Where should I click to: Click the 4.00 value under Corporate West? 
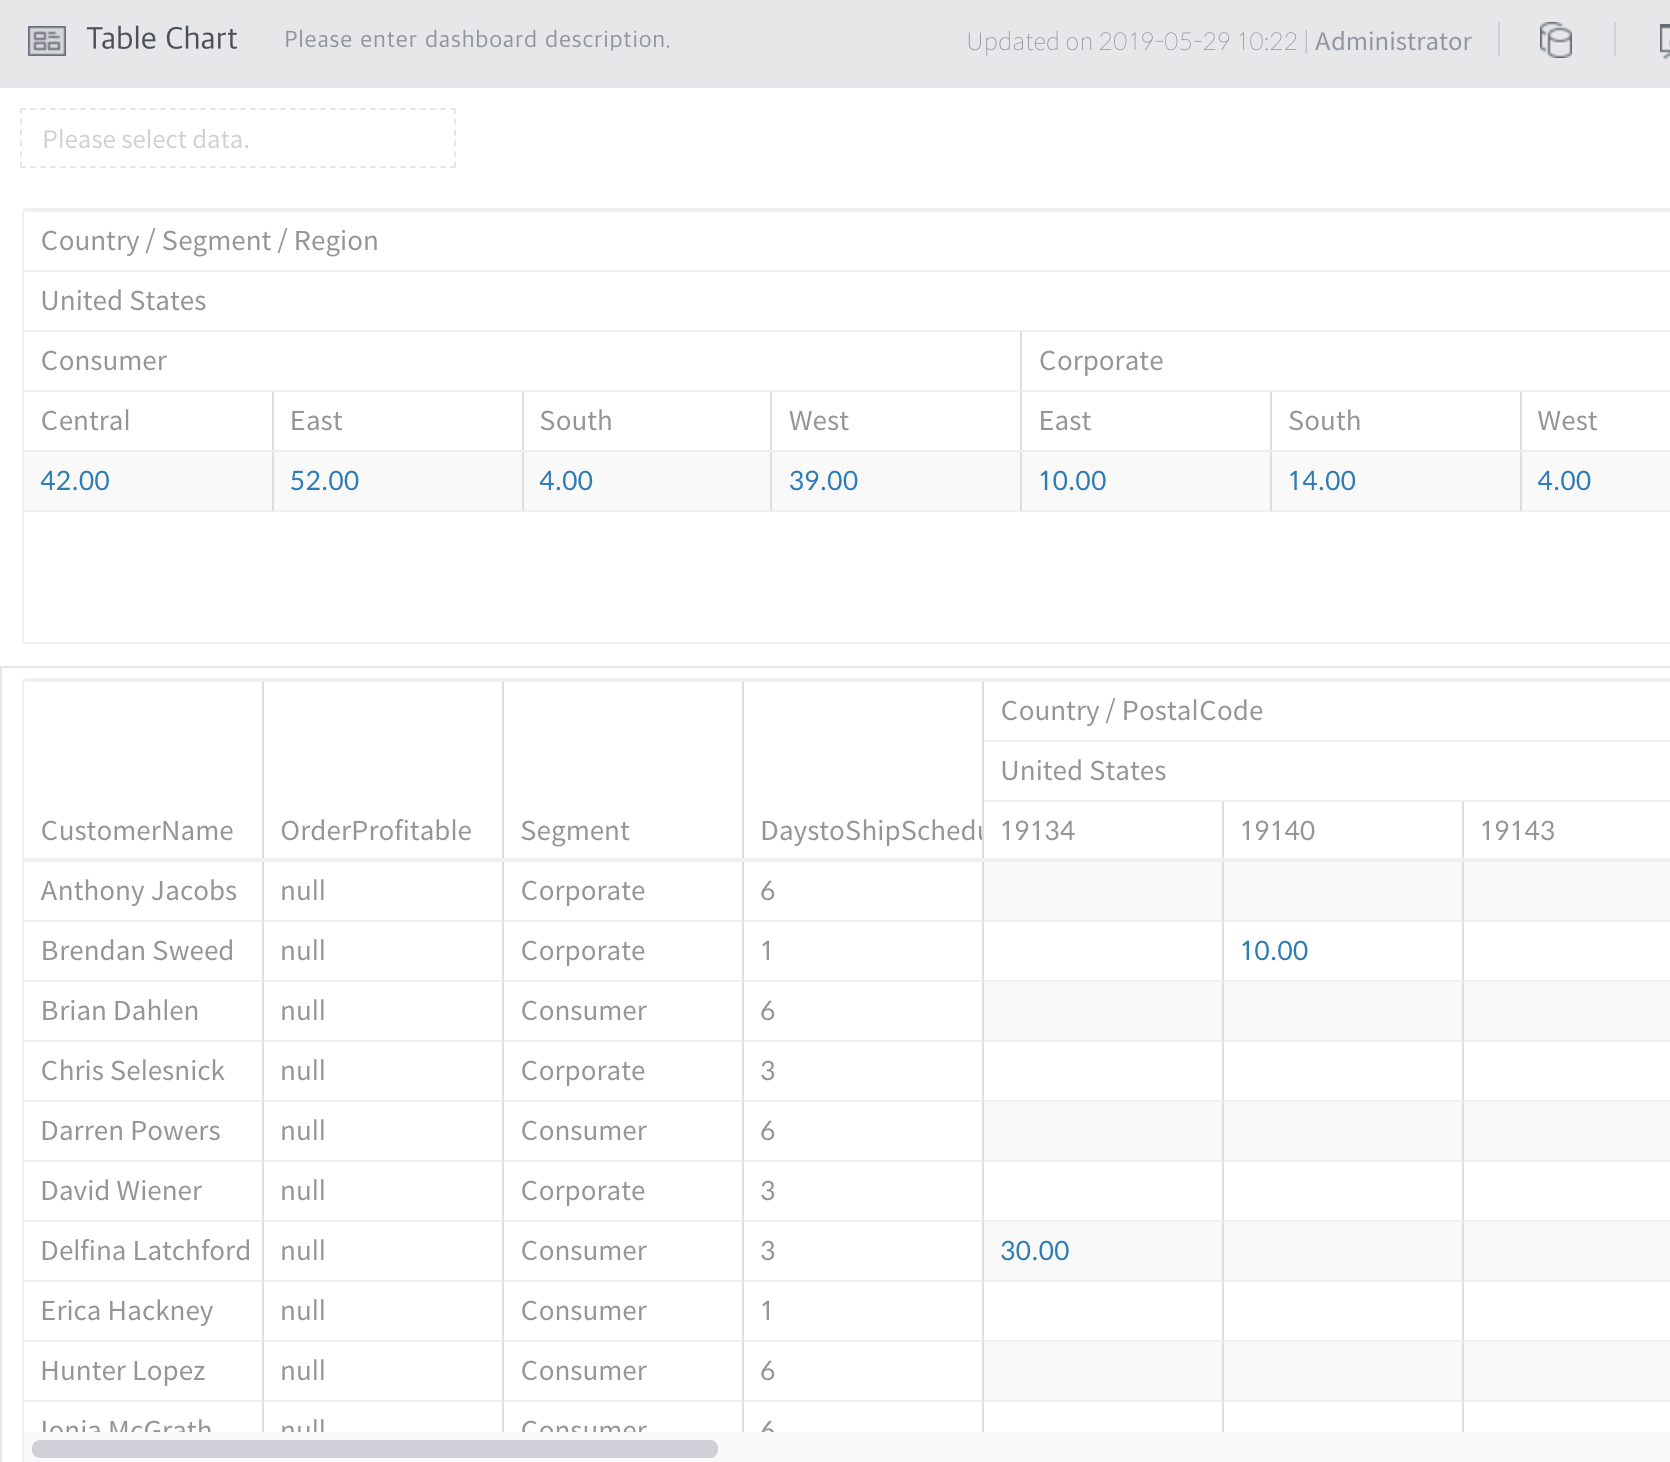pos(1564,481)
